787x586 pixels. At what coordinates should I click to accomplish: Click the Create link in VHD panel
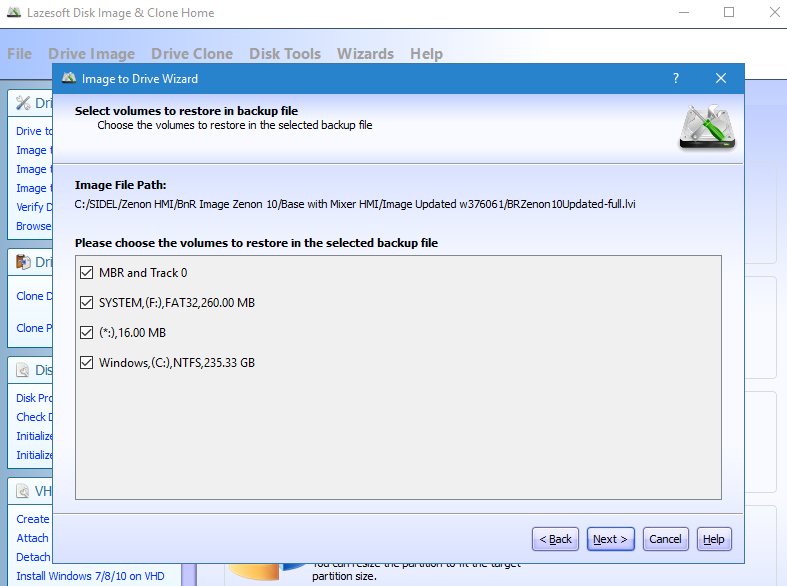[33, 519]
